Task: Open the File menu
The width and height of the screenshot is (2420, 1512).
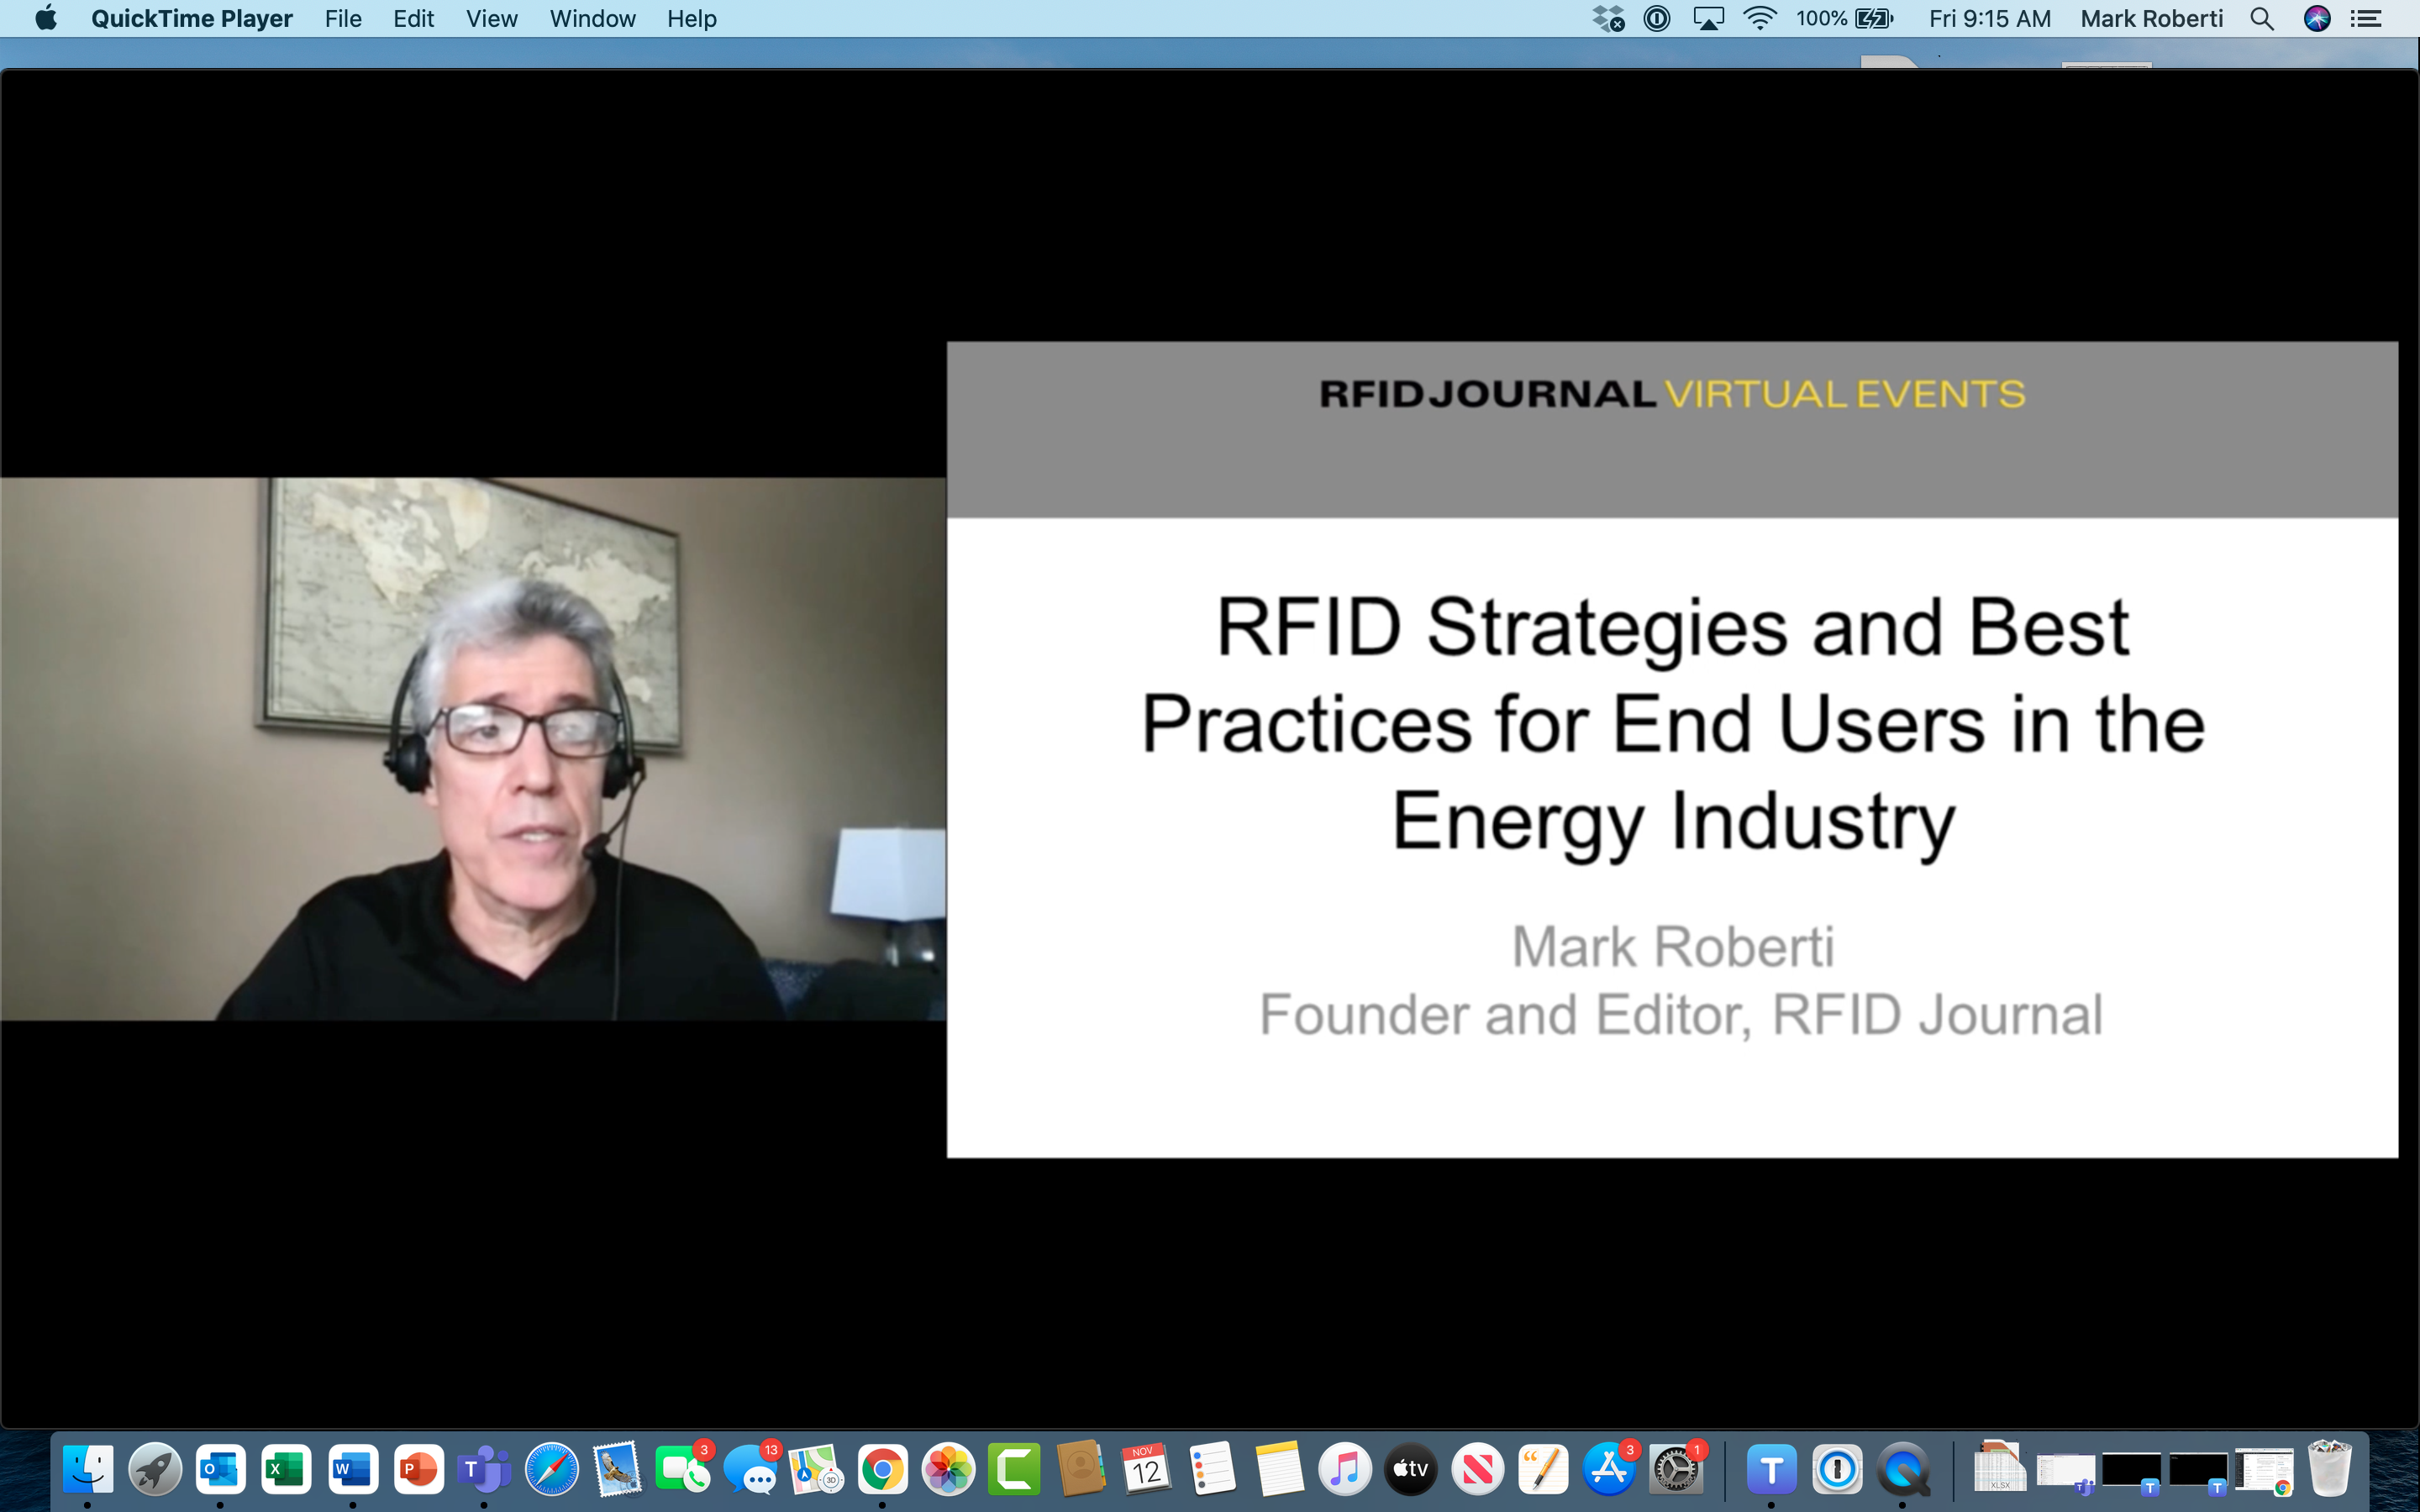Action: 343,18
